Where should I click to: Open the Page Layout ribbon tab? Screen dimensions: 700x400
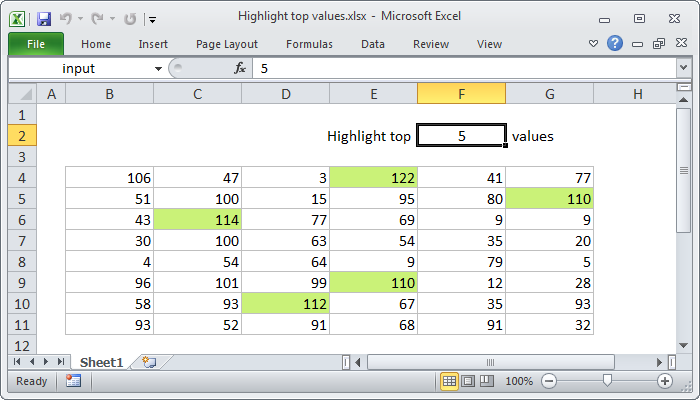(227, 44)
